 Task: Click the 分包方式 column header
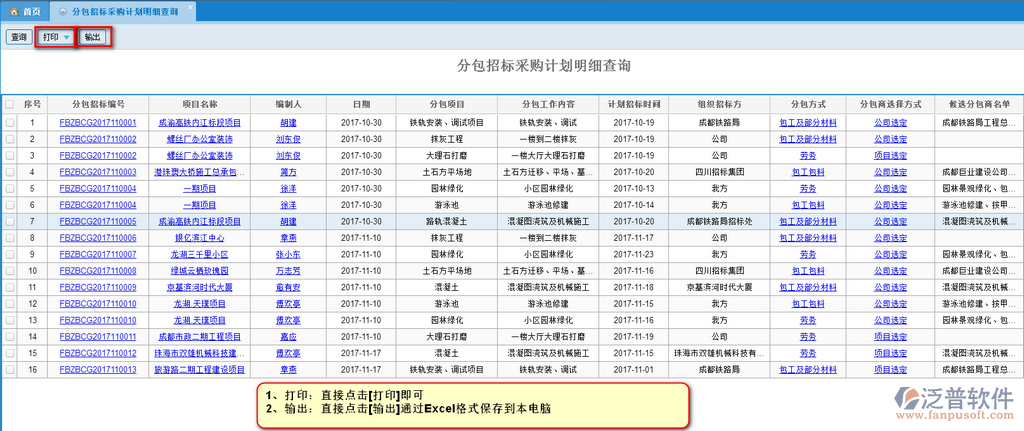808,104
